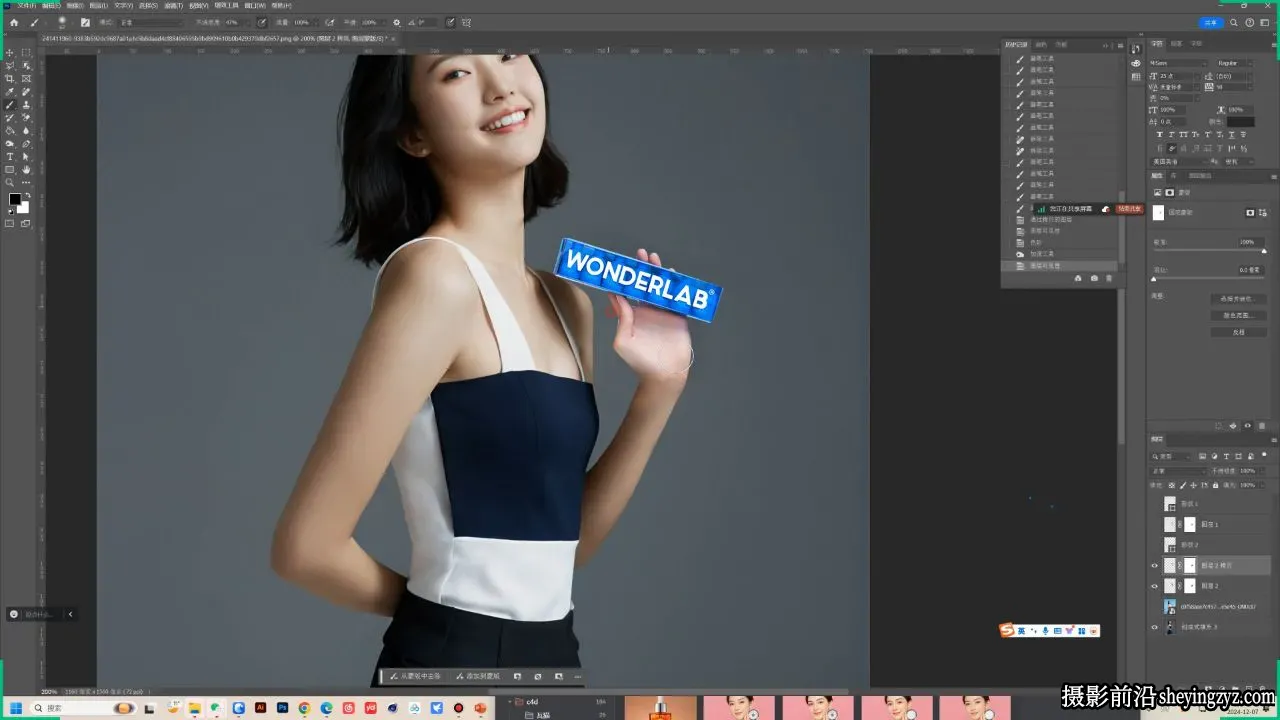Click the red 结束共享 button
The width and height of the screenshot is (1280, 720).
click(x=1129, y=209)
